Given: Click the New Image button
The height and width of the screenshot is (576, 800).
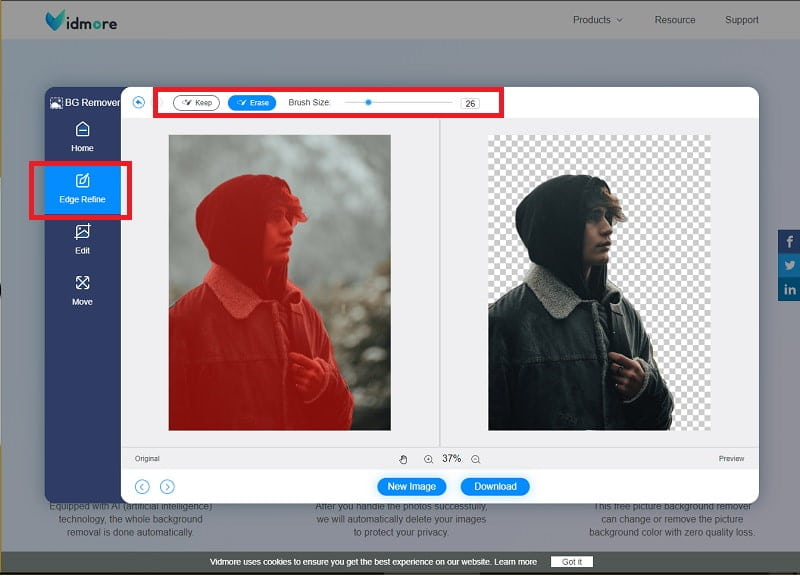Looking at the screenshot, I should [411, 487].
